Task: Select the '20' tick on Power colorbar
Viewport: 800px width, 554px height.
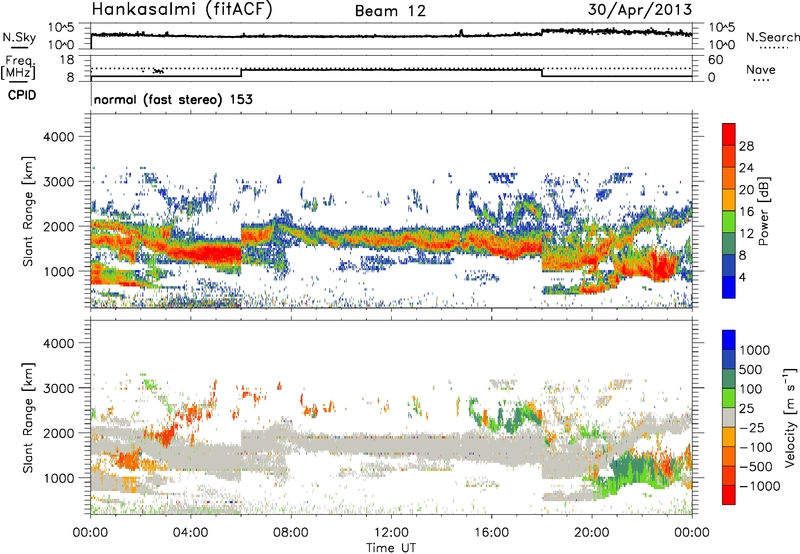Action: coord(746,190)
